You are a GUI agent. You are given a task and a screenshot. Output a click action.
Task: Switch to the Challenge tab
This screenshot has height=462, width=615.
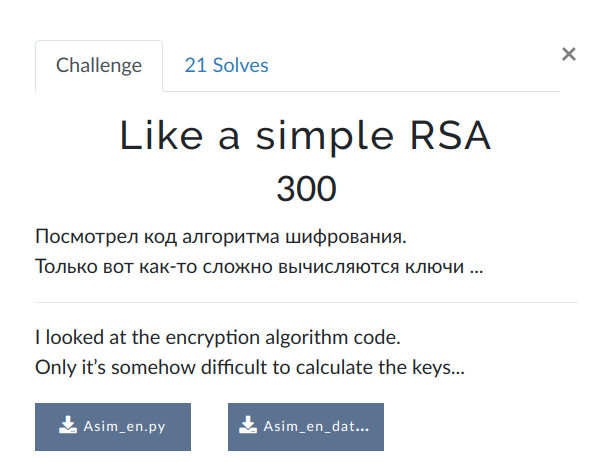click(x=99, y=65)
